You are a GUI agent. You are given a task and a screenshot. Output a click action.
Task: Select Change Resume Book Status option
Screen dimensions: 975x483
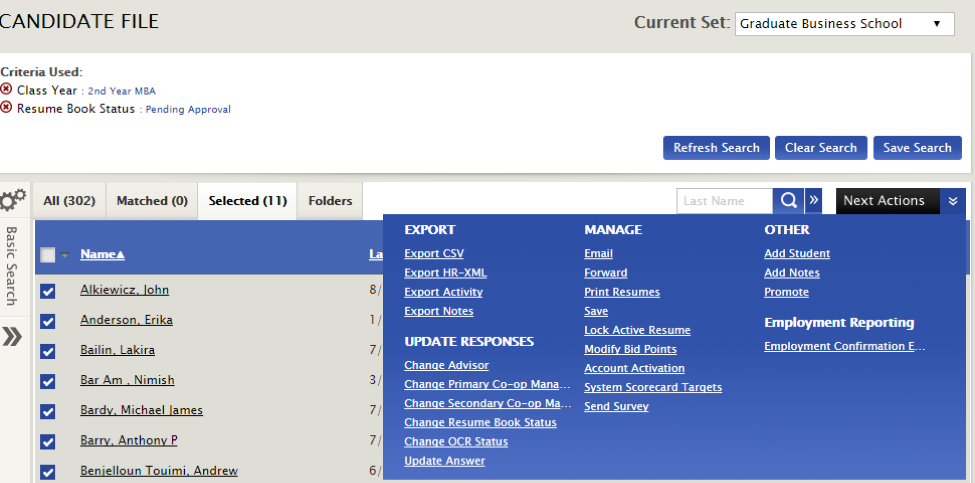[481, 423]
